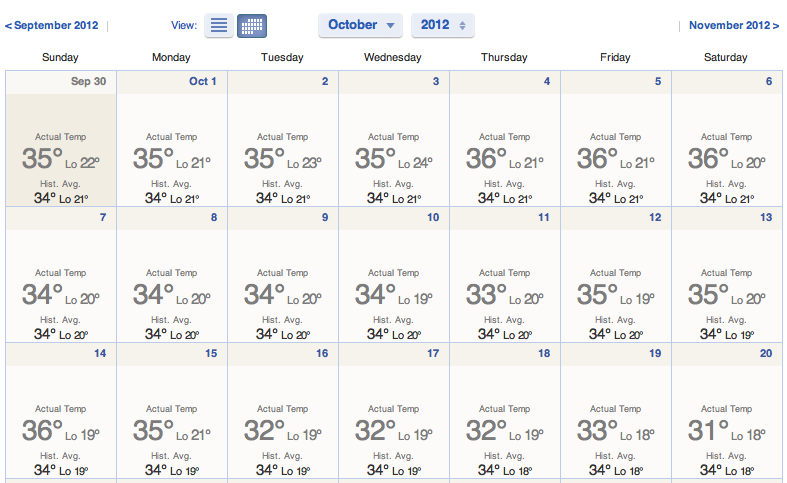Viewport: 787px width, 483px height.
Task: Select day 20 in the calendar
Action: click(766, 353)
